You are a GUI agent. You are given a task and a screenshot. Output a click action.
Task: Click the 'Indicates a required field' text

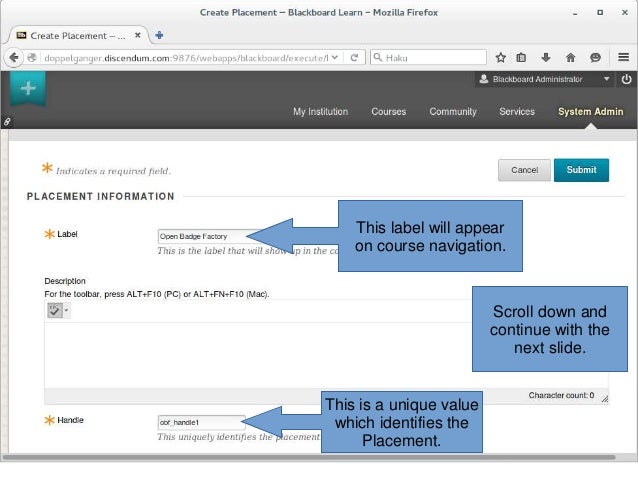113,171
